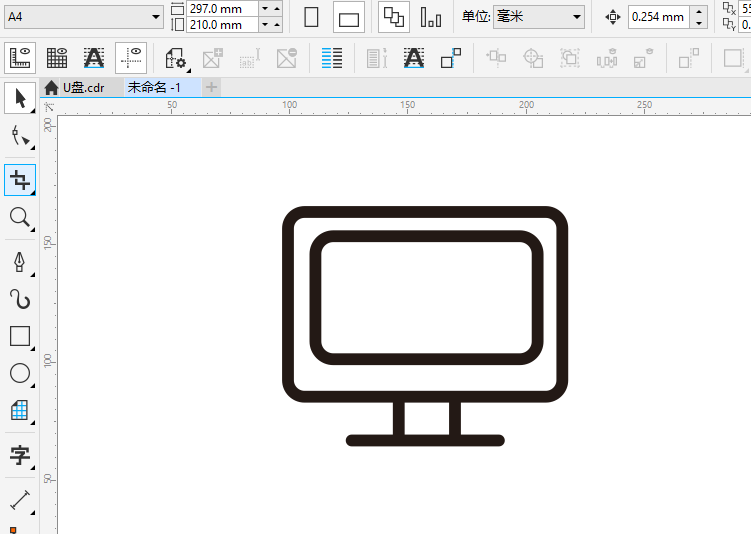Screen dimensions: 751x534
Task: Select the Pick (arrow) tool
Action: click(19, 97)
